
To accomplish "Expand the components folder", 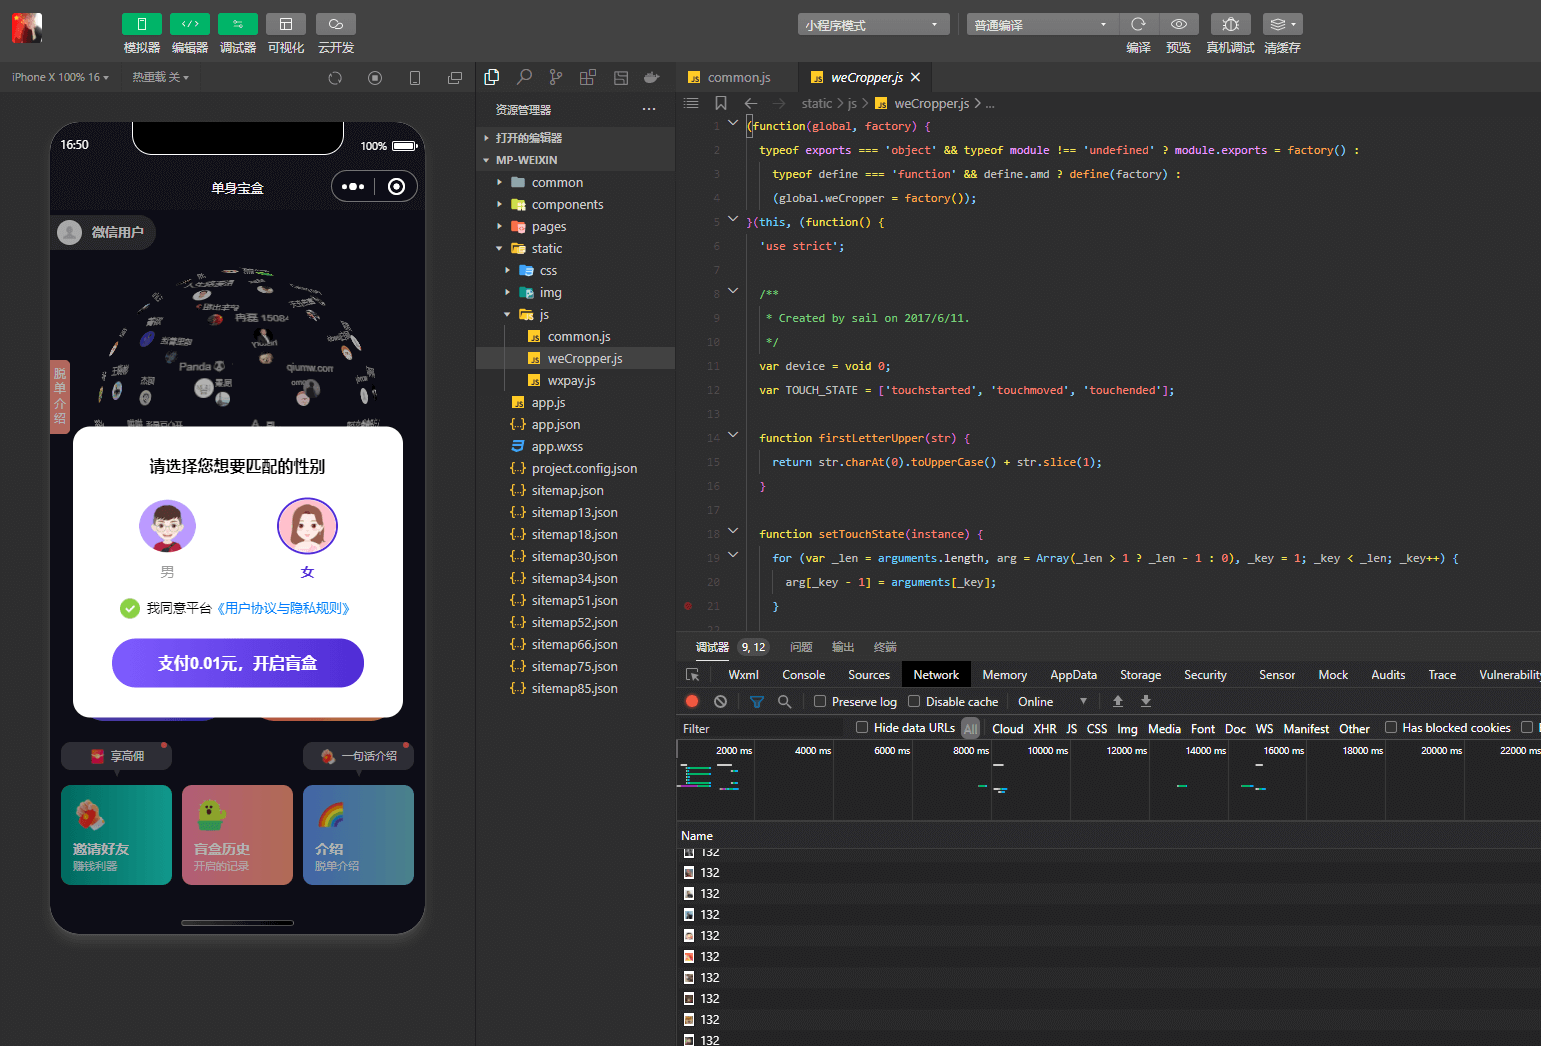I will click(x=567, y=205).
